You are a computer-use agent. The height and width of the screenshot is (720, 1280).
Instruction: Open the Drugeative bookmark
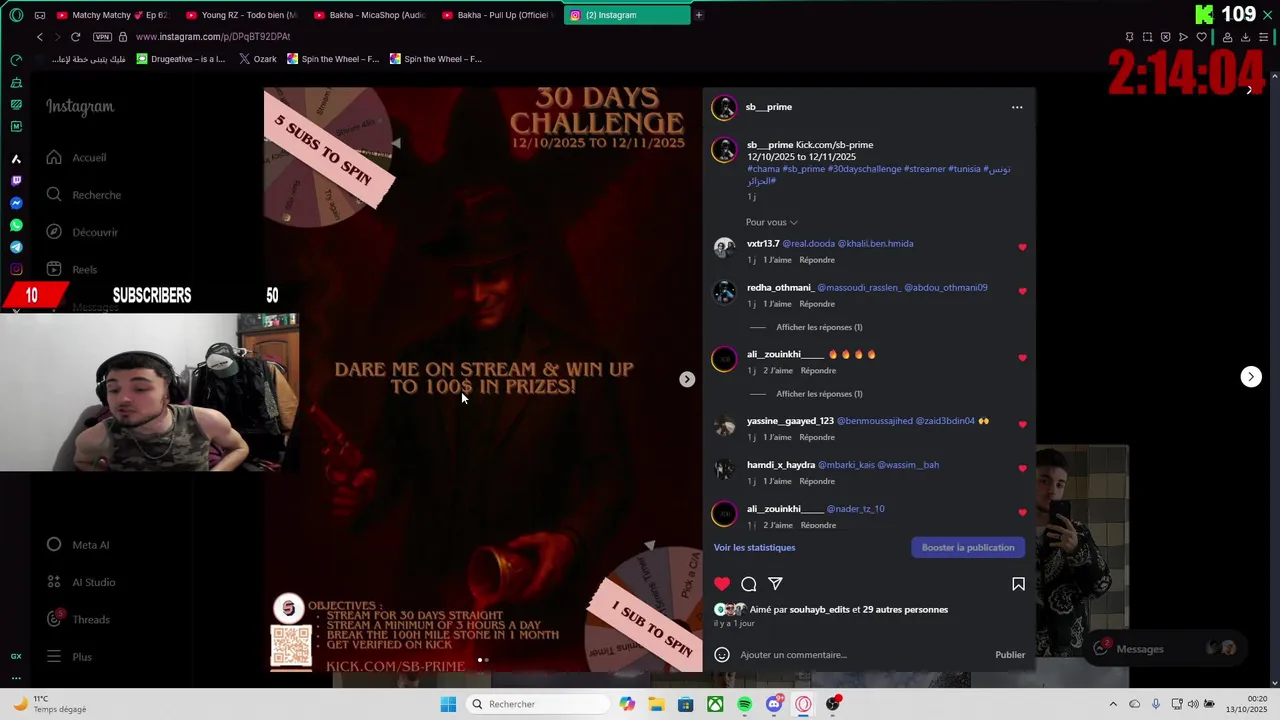(x=181, y=59)
